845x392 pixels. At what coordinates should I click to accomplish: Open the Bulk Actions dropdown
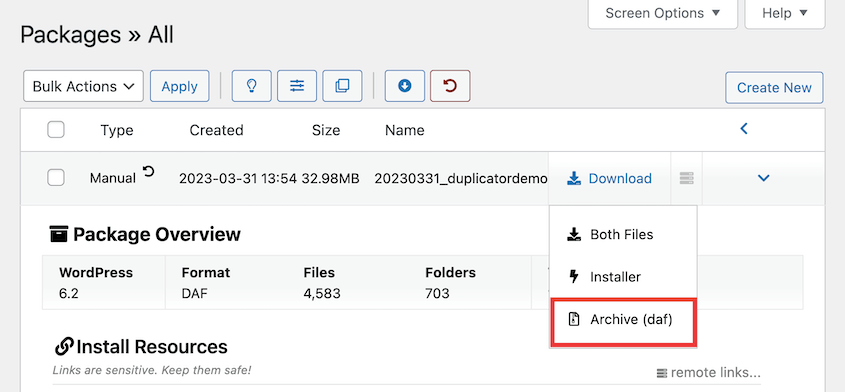pos(84,86)
